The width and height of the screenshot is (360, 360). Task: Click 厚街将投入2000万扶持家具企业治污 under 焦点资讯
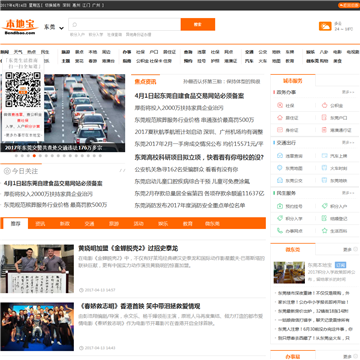(179, 108)
